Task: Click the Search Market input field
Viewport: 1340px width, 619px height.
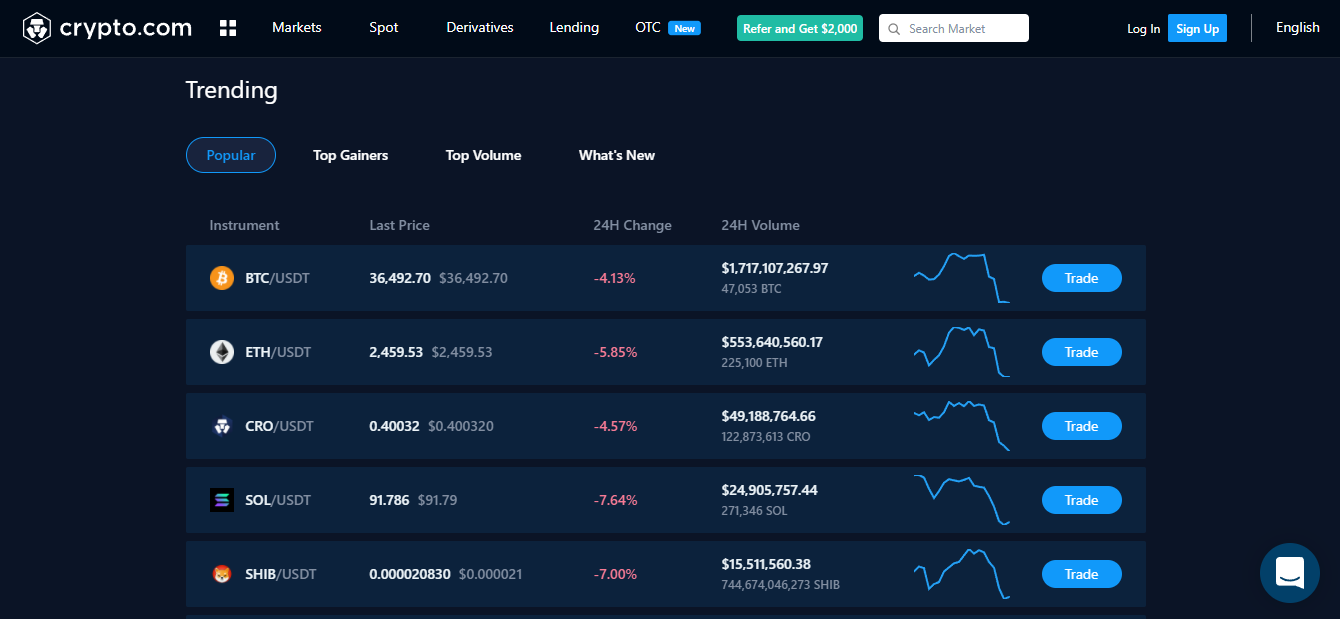Action: point(954,29)
